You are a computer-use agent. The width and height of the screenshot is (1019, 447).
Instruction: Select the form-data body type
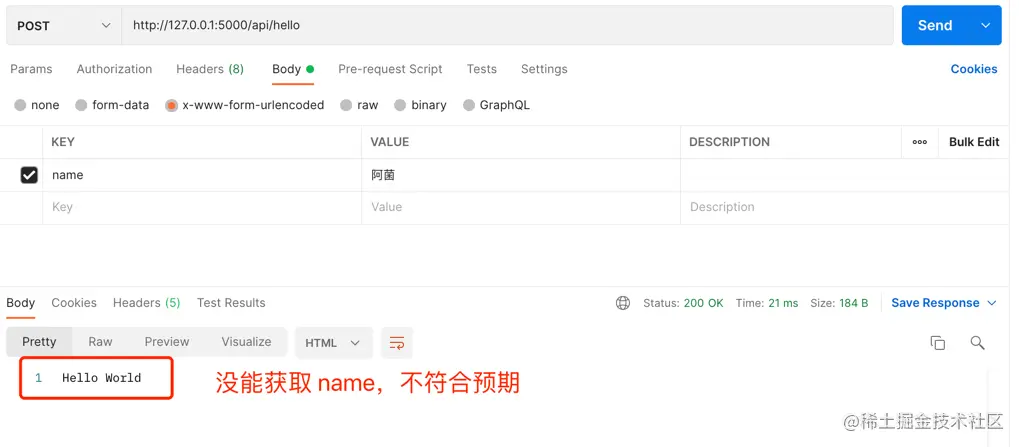81,105
